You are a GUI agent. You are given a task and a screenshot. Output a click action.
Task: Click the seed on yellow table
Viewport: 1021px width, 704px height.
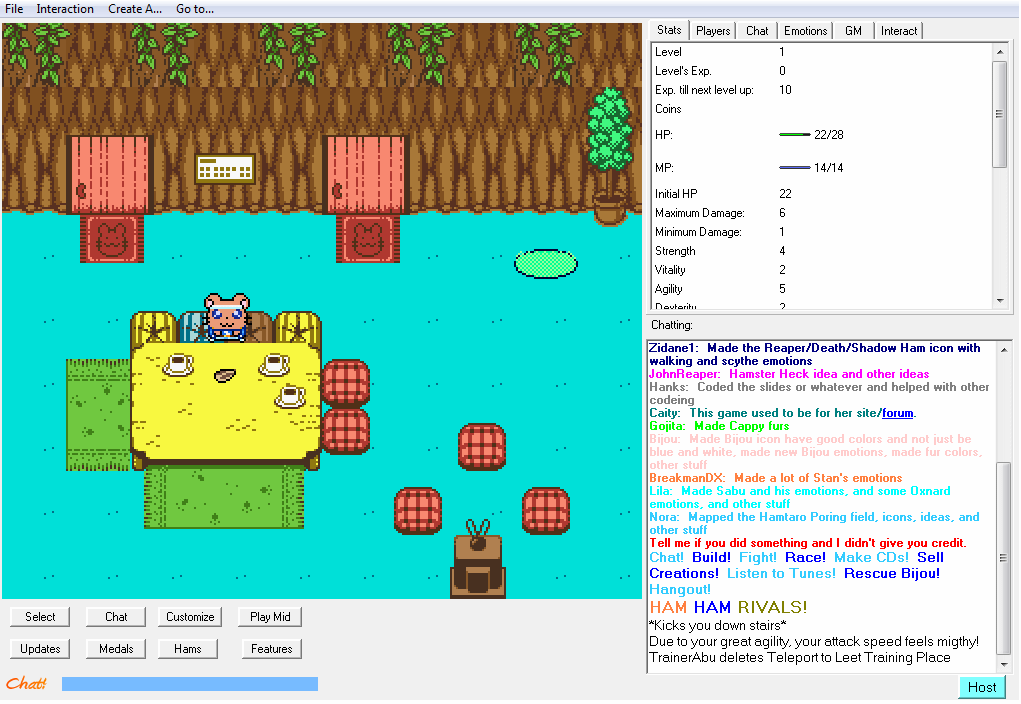(227, 375)
